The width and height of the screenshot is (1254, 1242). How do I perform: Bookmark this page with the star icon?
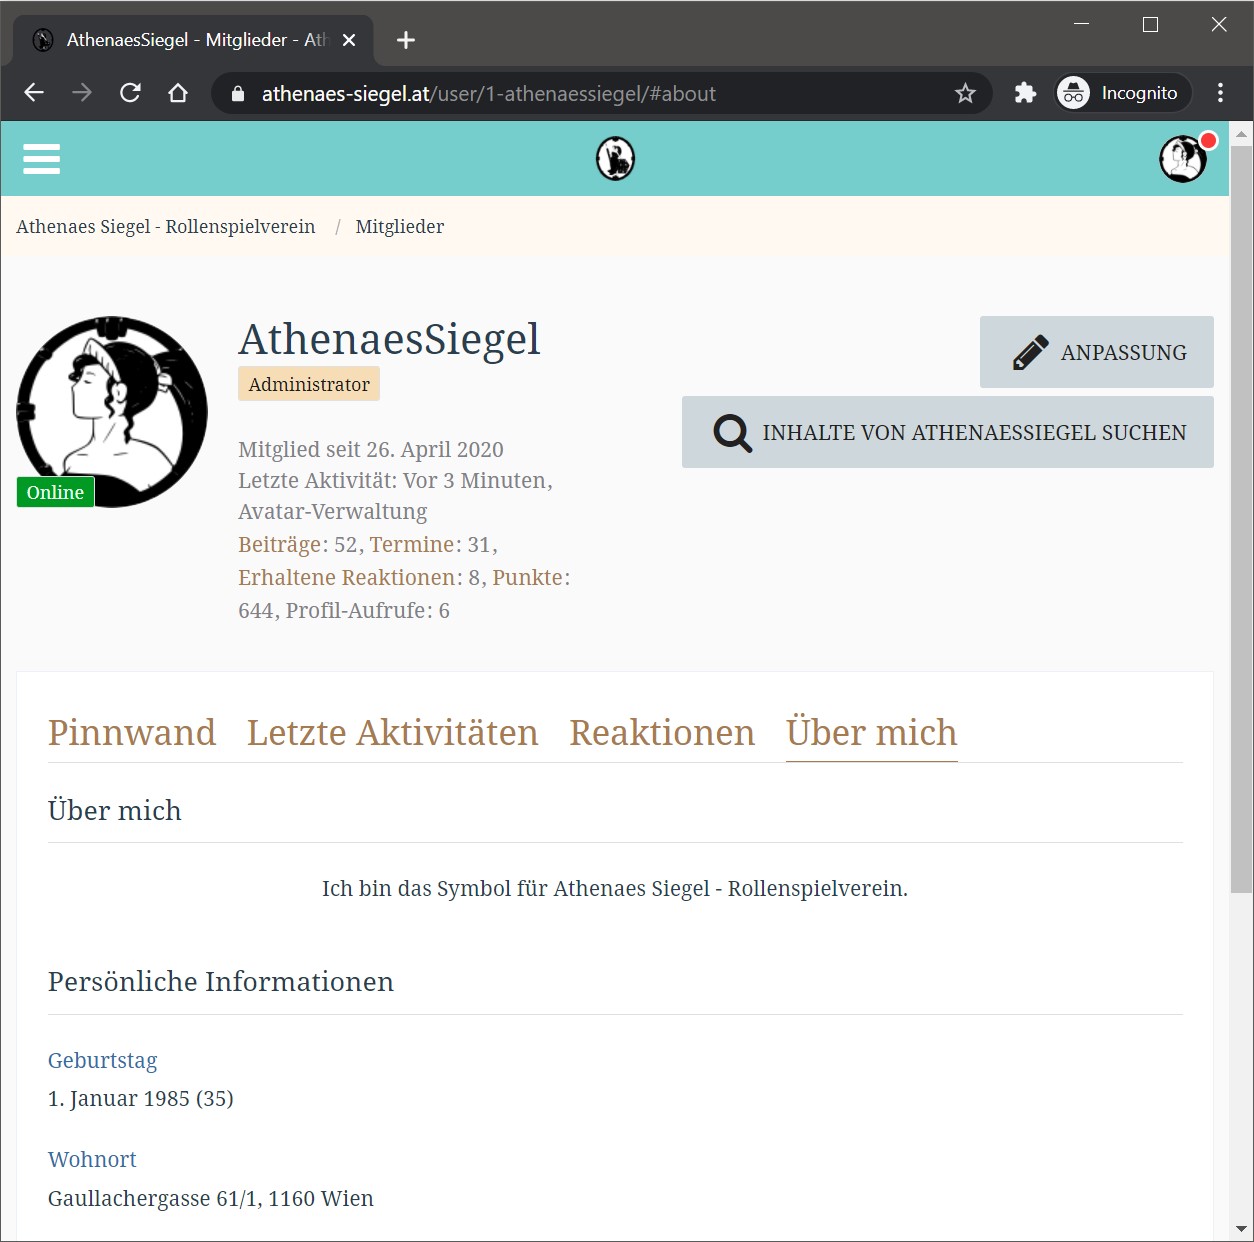[965, 94]
